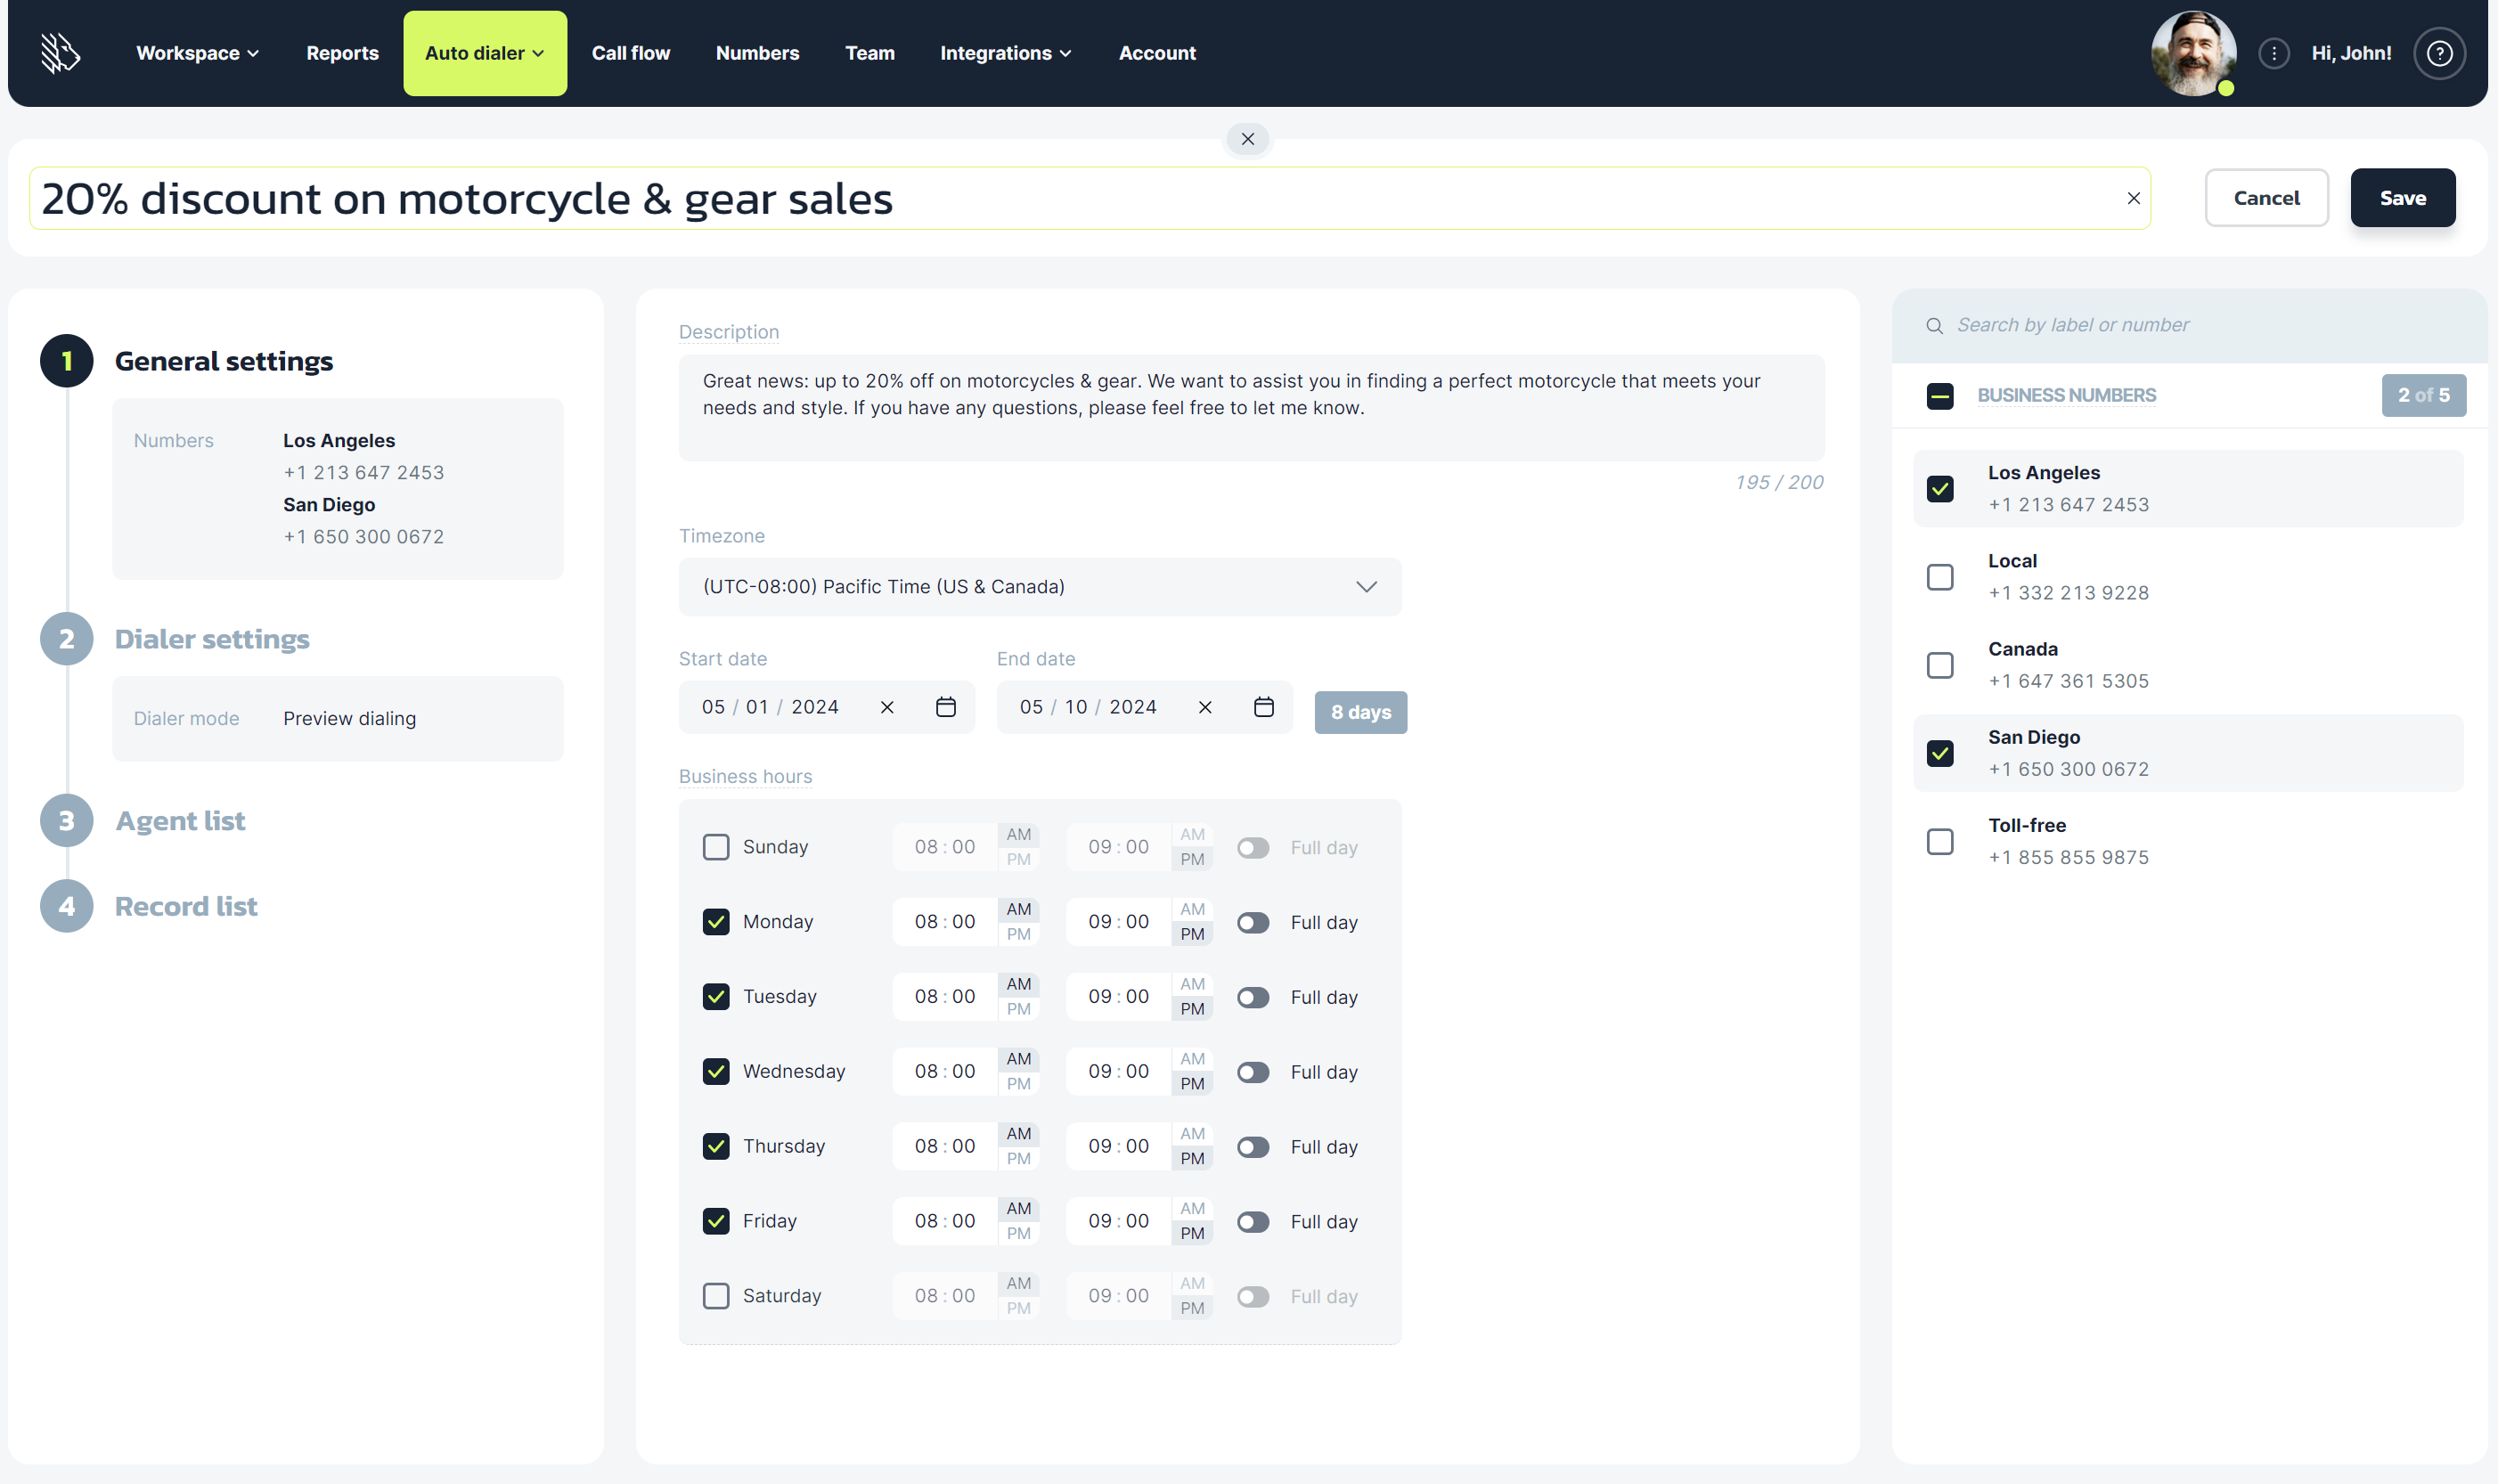Clear the campaign title text
Screen dimensions: 2498x1484
2133,198
